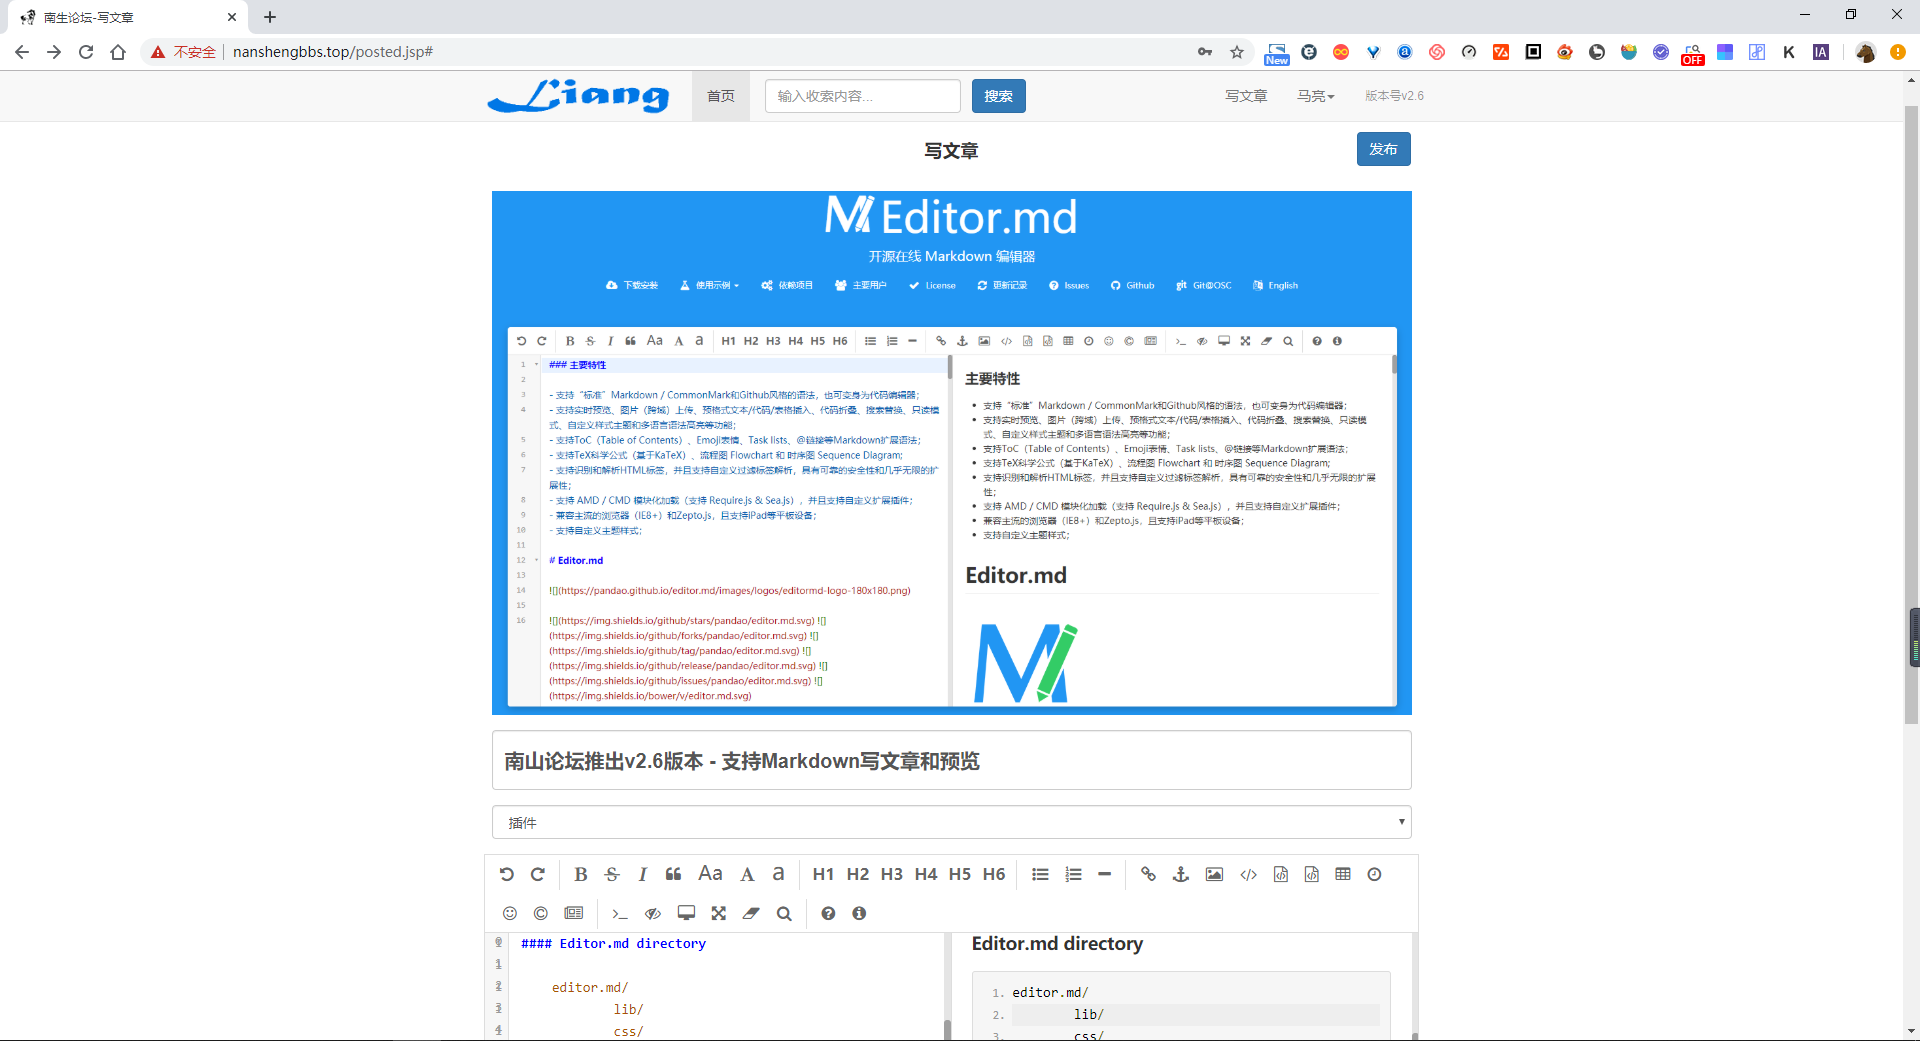Focus the search box 输入收索内容
Screen dimensions: 1920x1041
pyautogui.click(x=862, y=96)
